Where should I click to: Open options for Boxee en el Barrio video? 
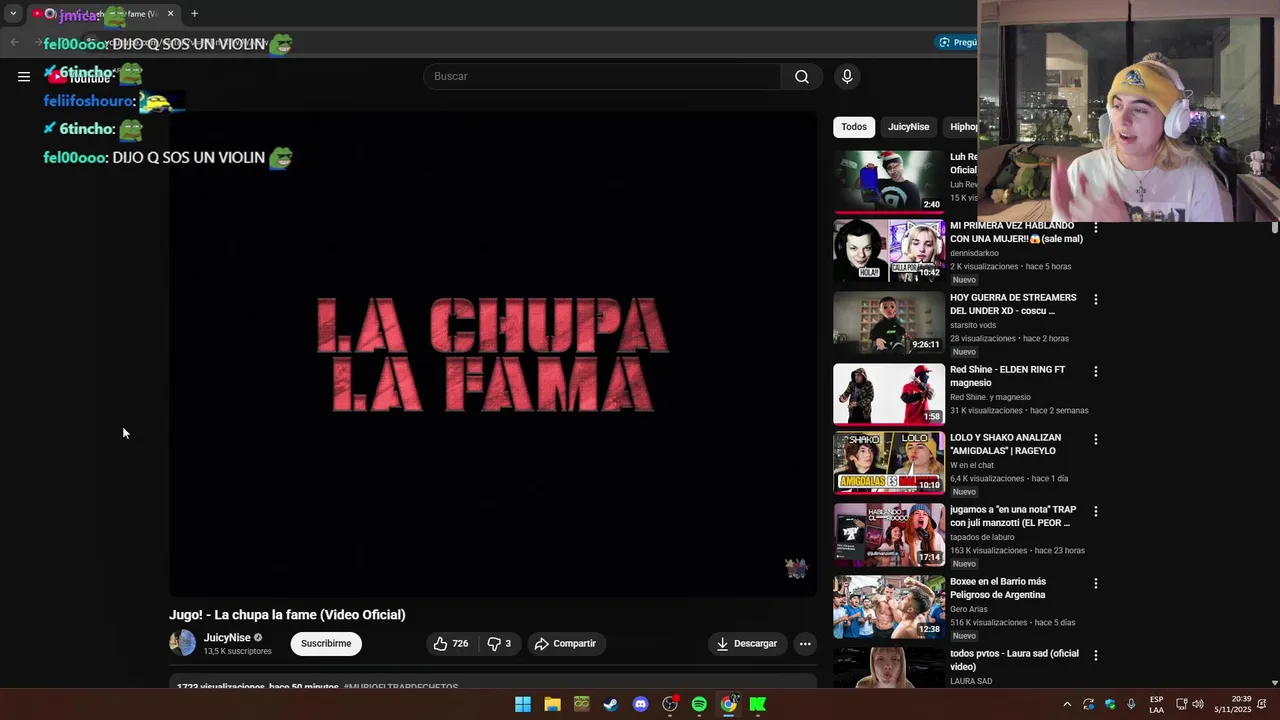click(1096, 583)
